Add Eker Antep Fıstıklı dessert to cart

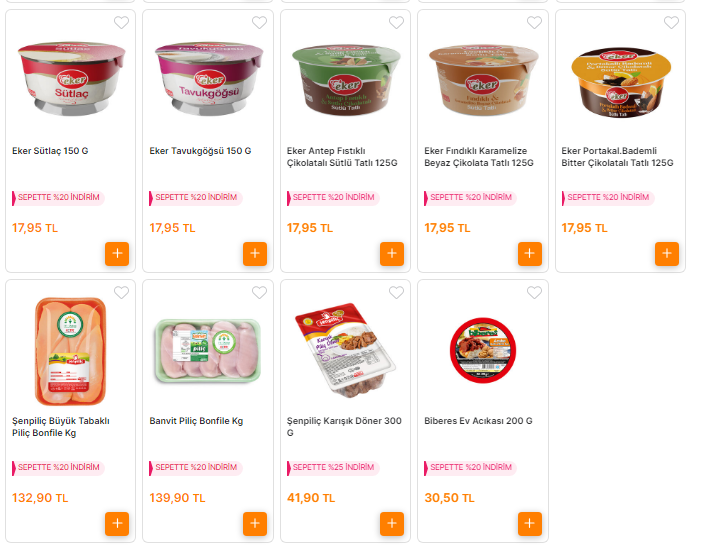(x=392, y=253)
